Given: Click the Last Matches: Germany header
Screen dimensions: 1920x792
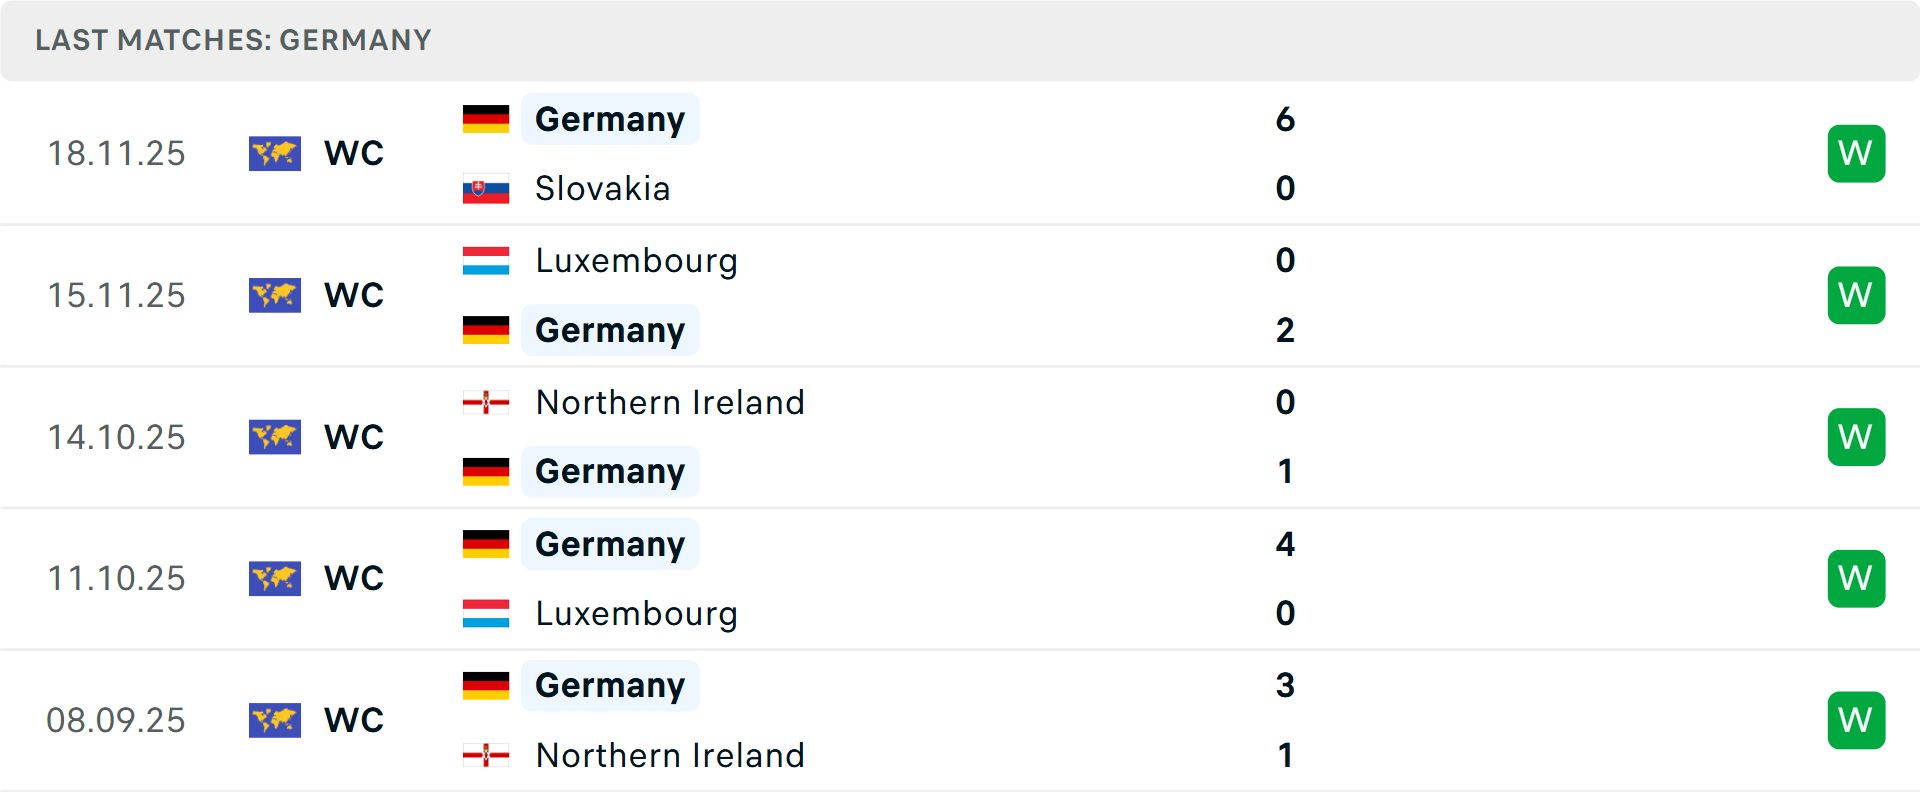Looking at the screenshot, I should click(x=233, y=40).
